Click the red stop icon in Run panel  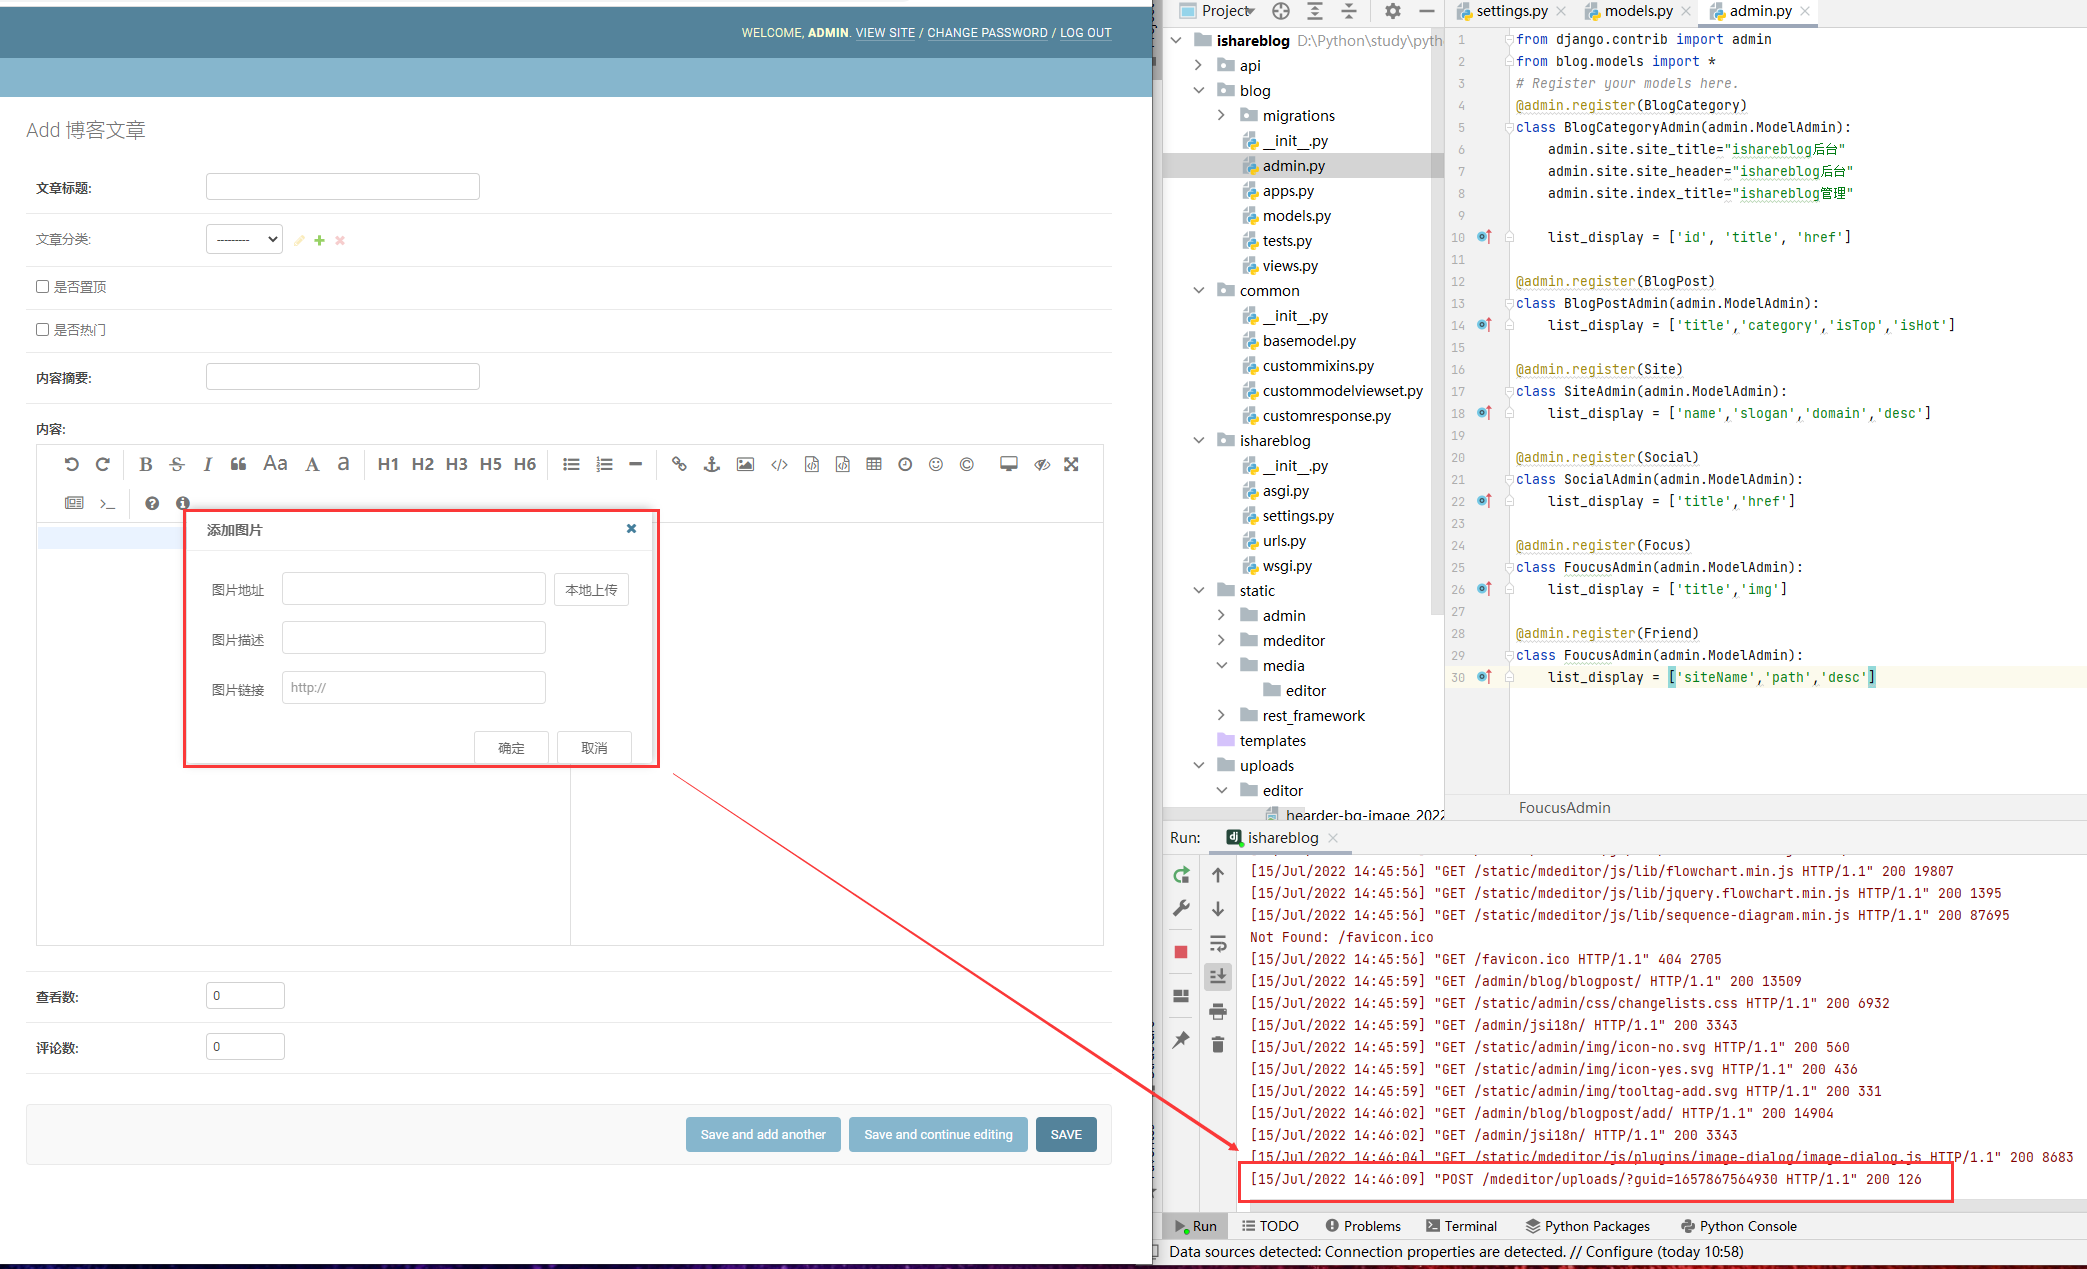pyautogui.click(x=1181, y=952)
